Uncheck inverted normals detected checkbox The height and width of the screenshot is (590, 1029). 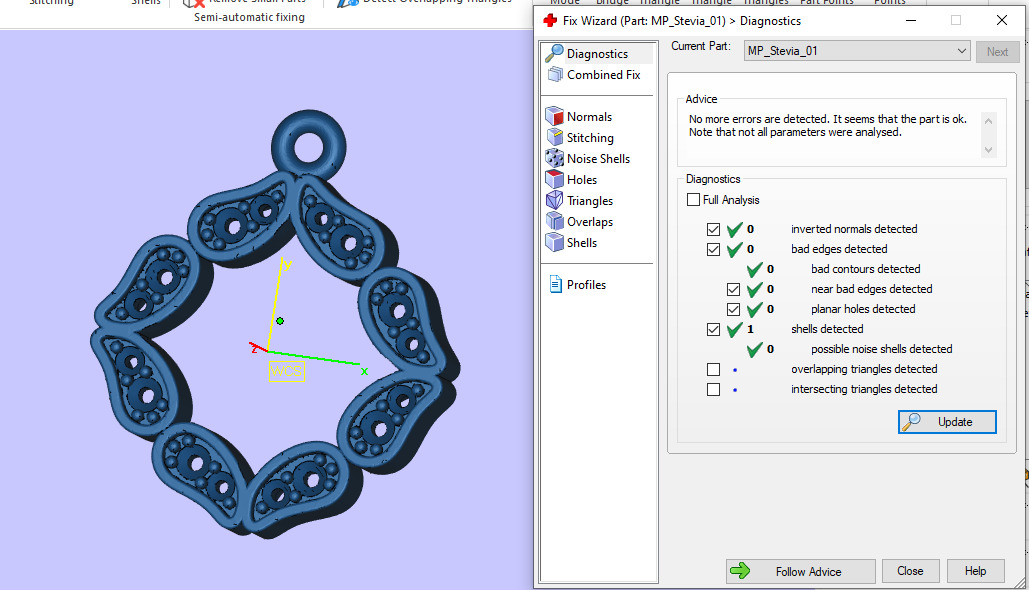[713, 229]
